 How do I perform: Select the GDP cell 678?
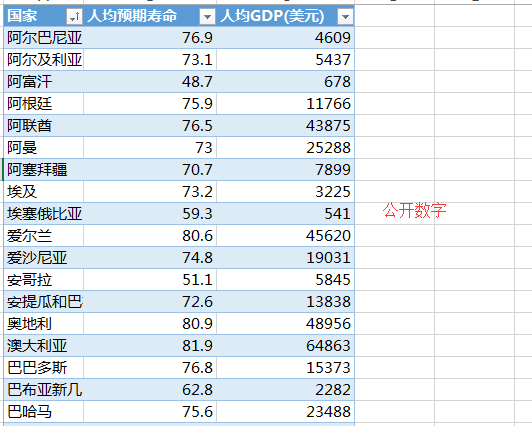pyautogui.click(x=285, y=82)
